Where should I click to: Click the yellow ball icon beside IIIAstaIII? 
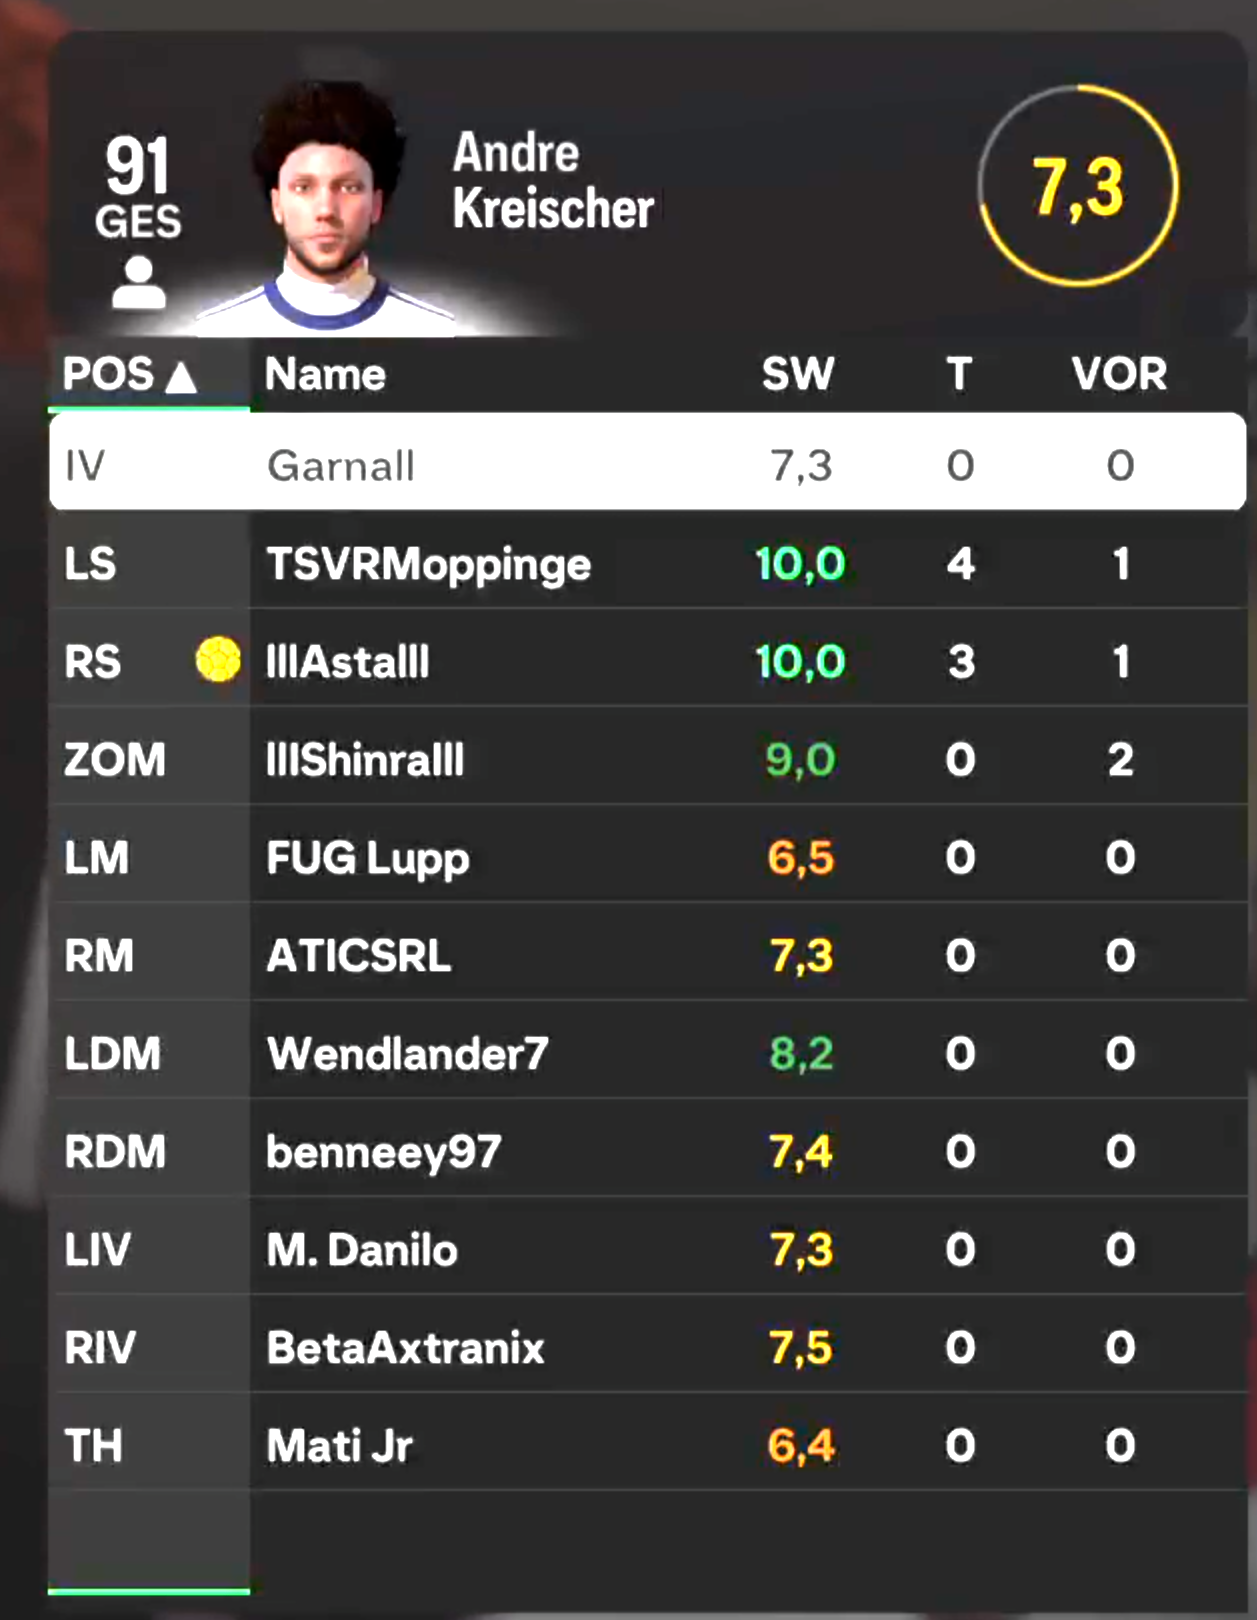tap(218, 660)
